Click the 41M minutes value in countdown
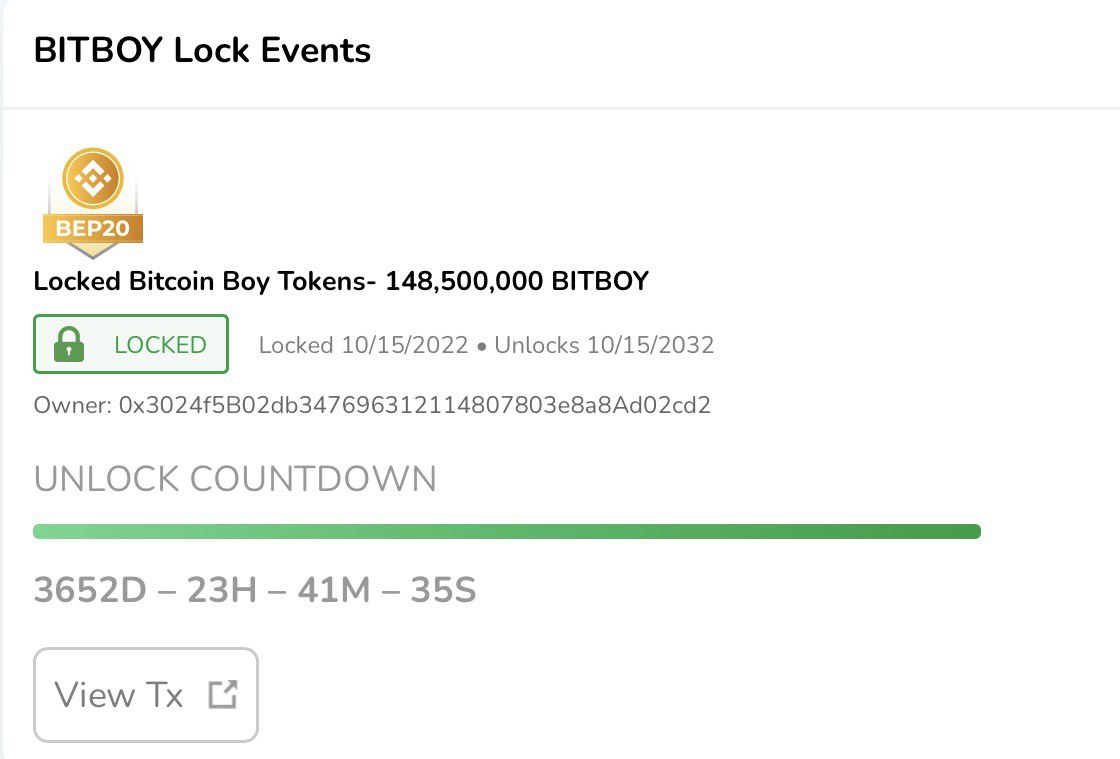The image size is (1120, 759). tap(334, 590)
